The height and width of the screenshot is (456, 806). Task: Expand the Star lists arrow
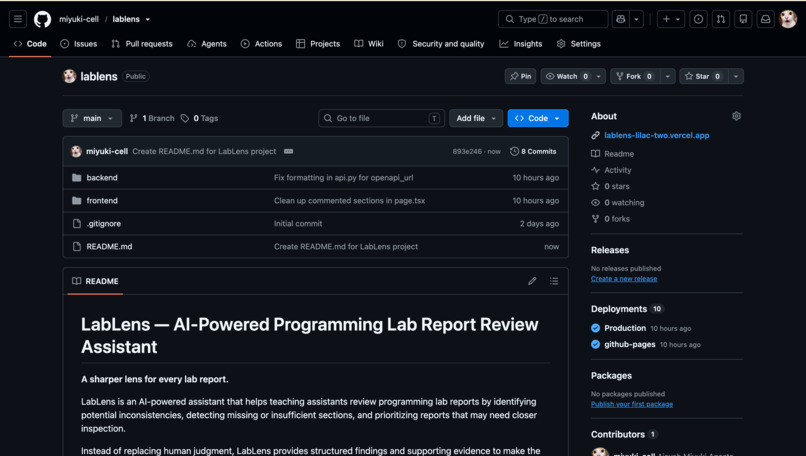tap(736, 76)
